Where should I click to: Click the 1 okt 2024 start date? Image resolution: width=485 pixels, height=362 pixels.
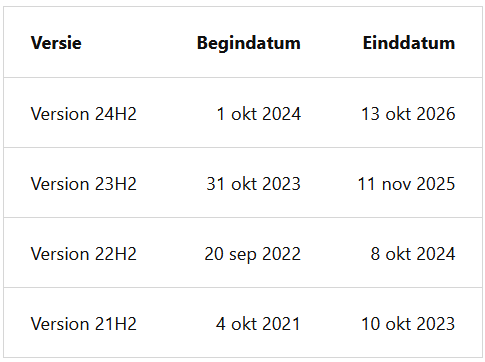coord(259,114)
